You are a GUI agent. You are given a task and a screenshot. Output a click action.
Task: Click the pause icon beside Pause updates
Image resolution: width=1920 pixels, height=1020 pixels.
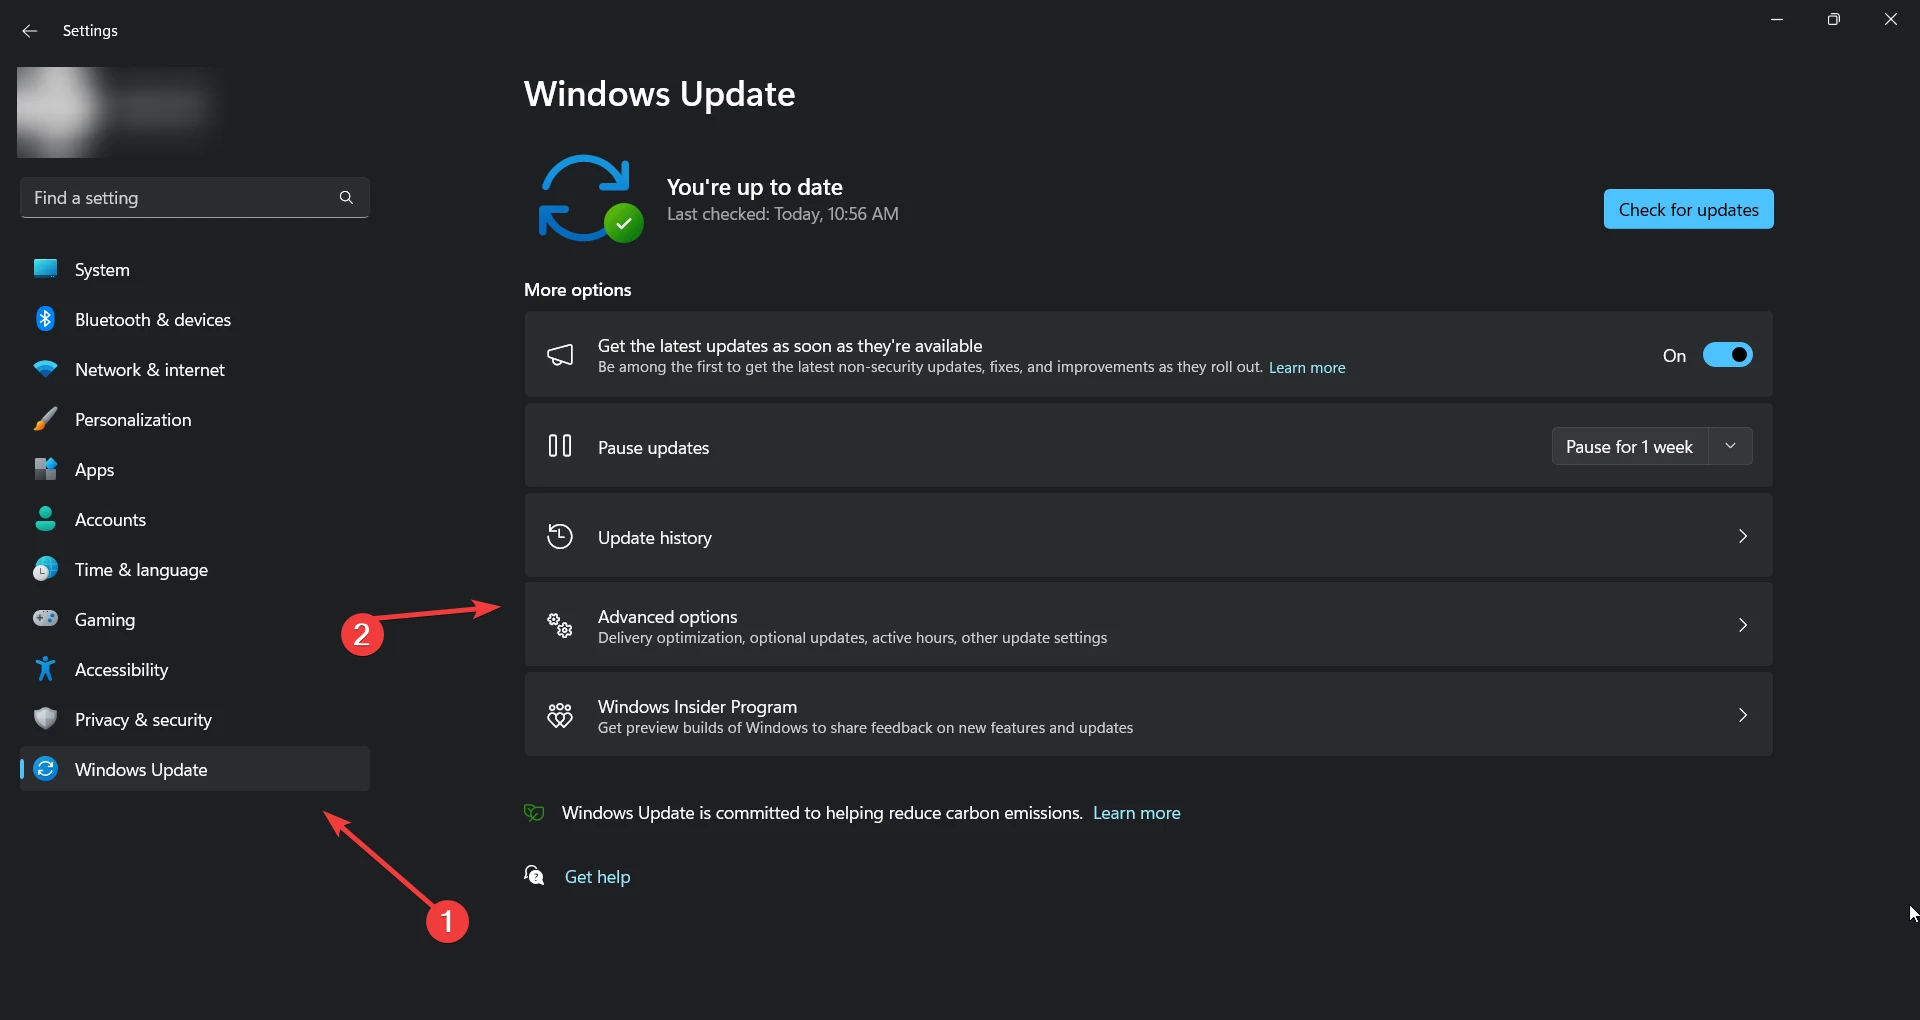(x=560, y=446)
